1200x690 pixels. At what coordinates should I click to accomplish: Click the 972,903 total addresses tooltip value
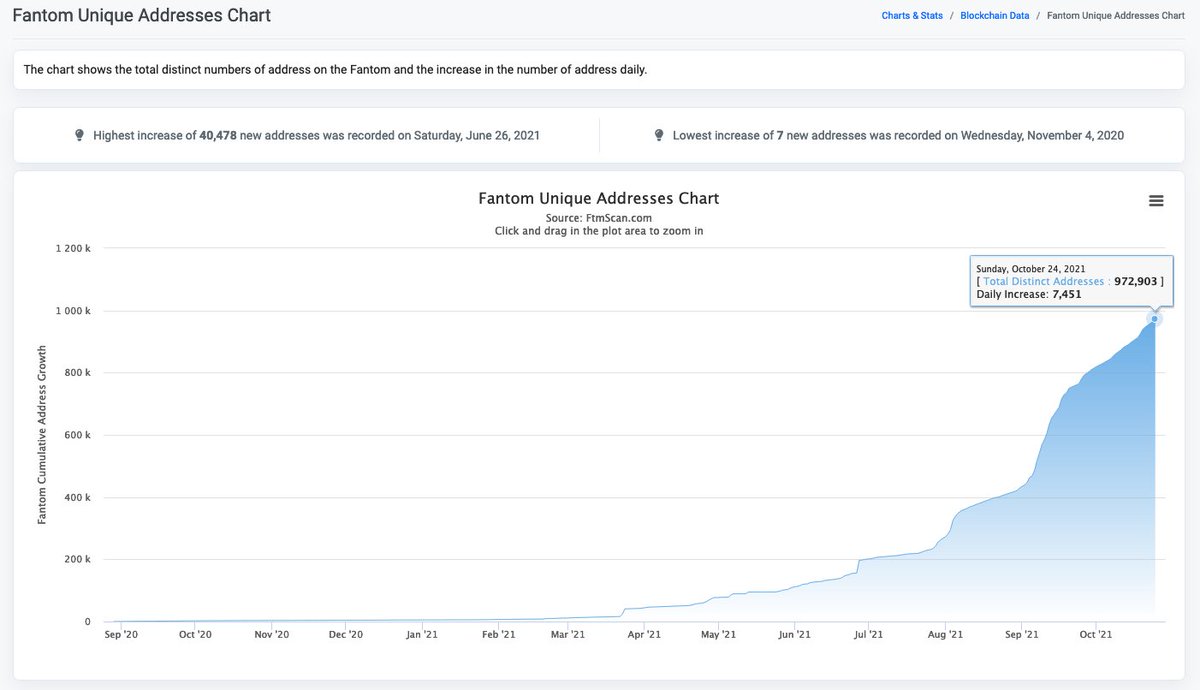tap(1136, 282)
